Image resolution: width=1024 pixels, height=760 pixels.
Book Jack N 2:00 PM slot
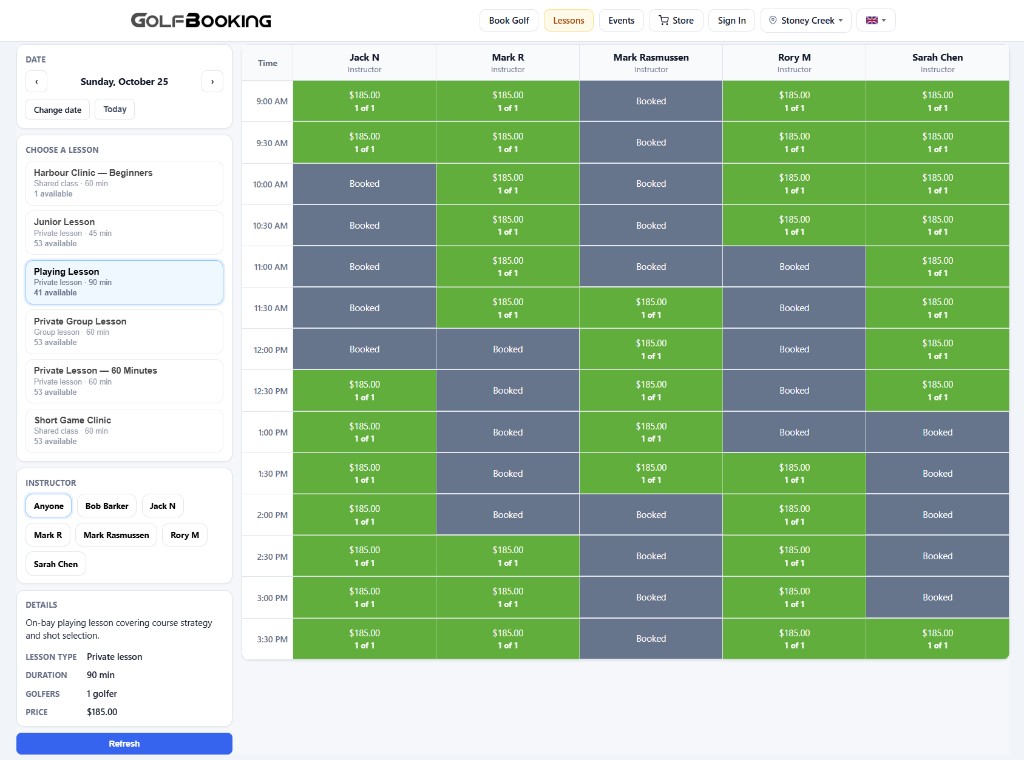(364, 515)
